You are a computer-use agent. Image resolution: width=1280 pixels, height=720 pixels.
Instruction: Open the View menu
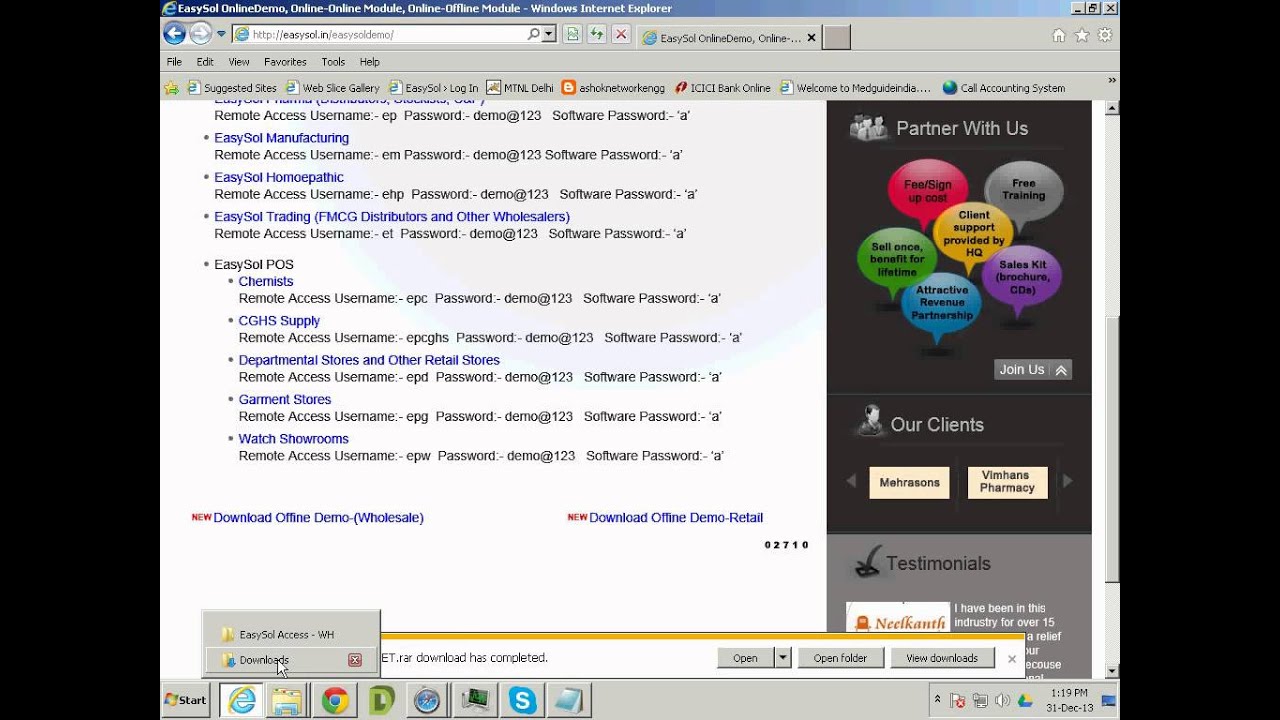click(x=239, y=62)
